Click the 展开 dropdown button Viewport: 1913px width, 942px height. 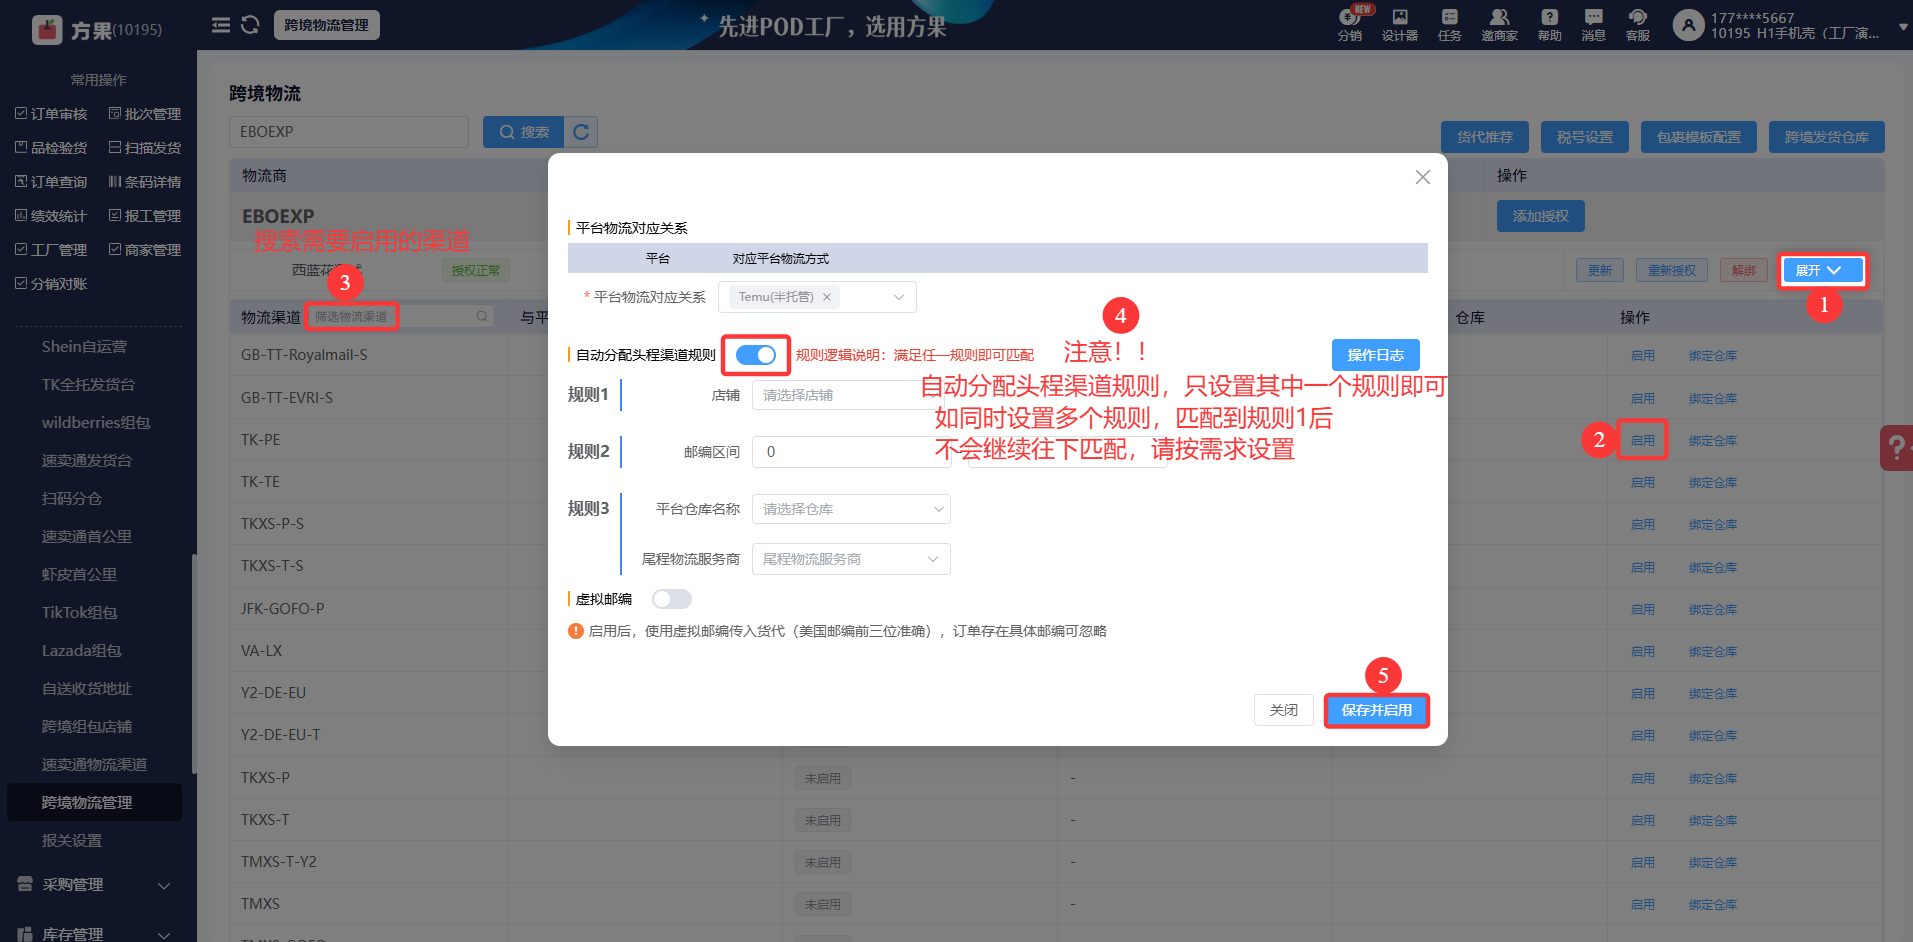1822,270
